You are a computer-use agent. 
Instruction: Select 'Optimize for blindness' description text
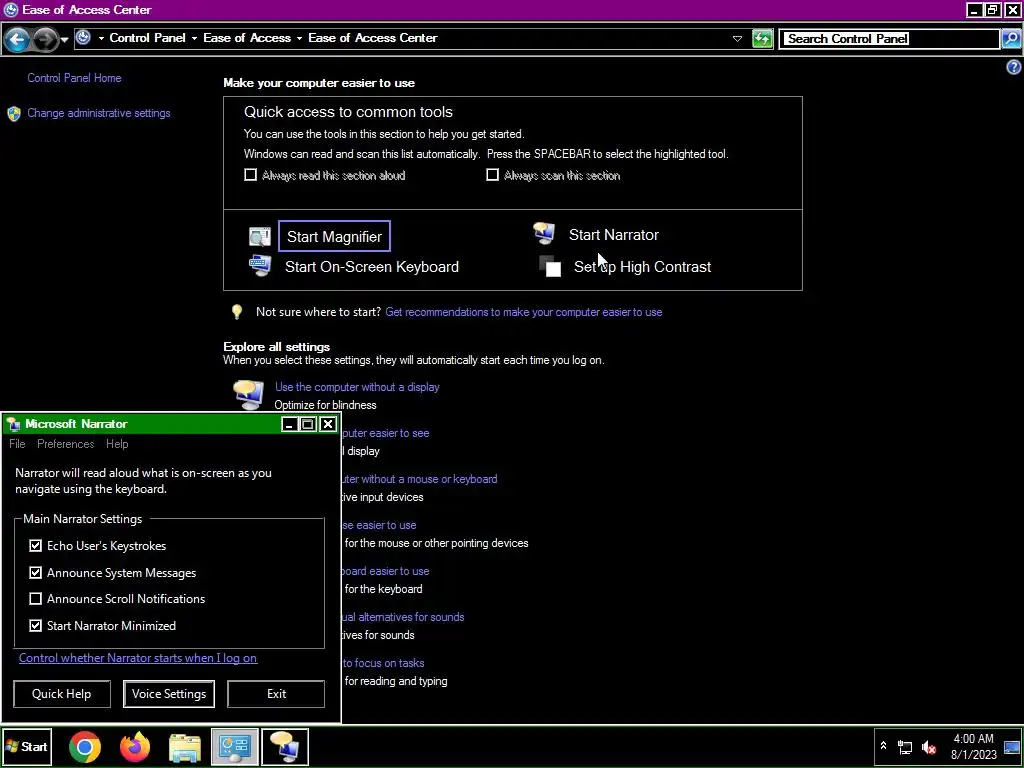325,405
